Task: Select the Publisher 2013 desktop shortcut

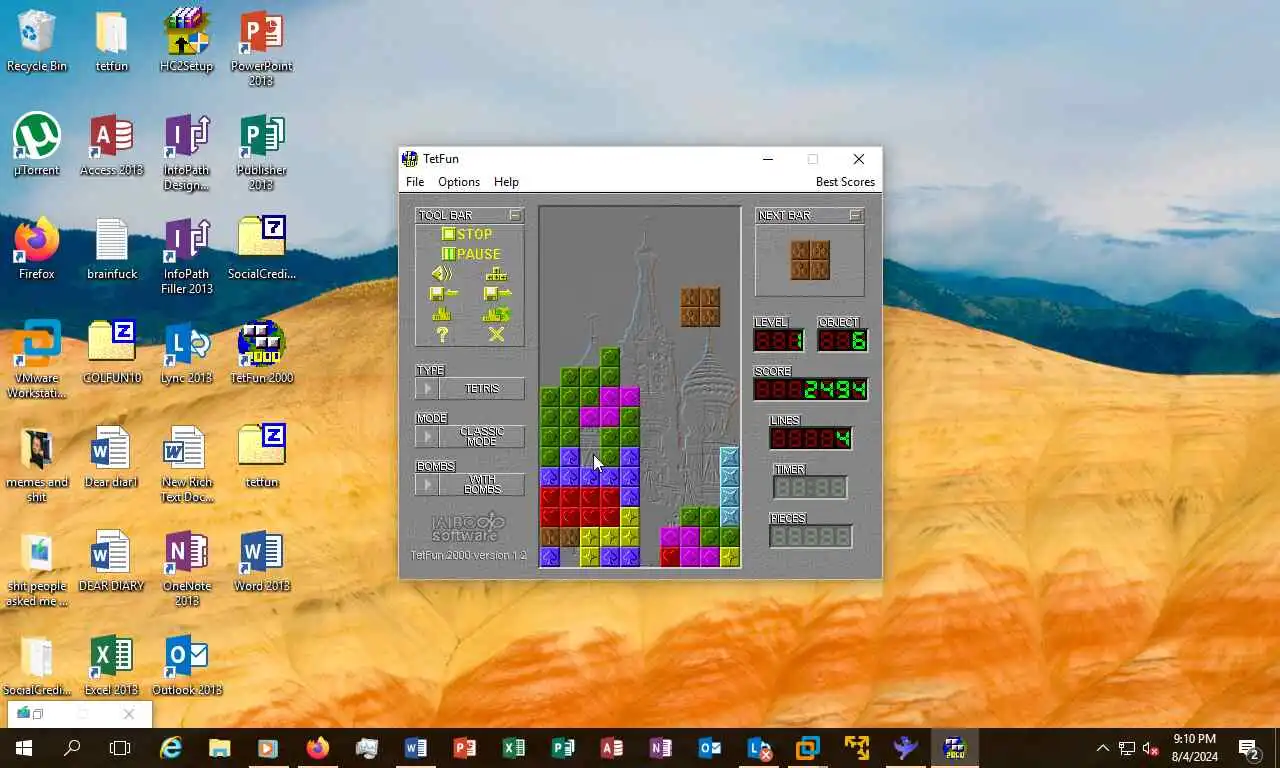Action: (262, 153)
